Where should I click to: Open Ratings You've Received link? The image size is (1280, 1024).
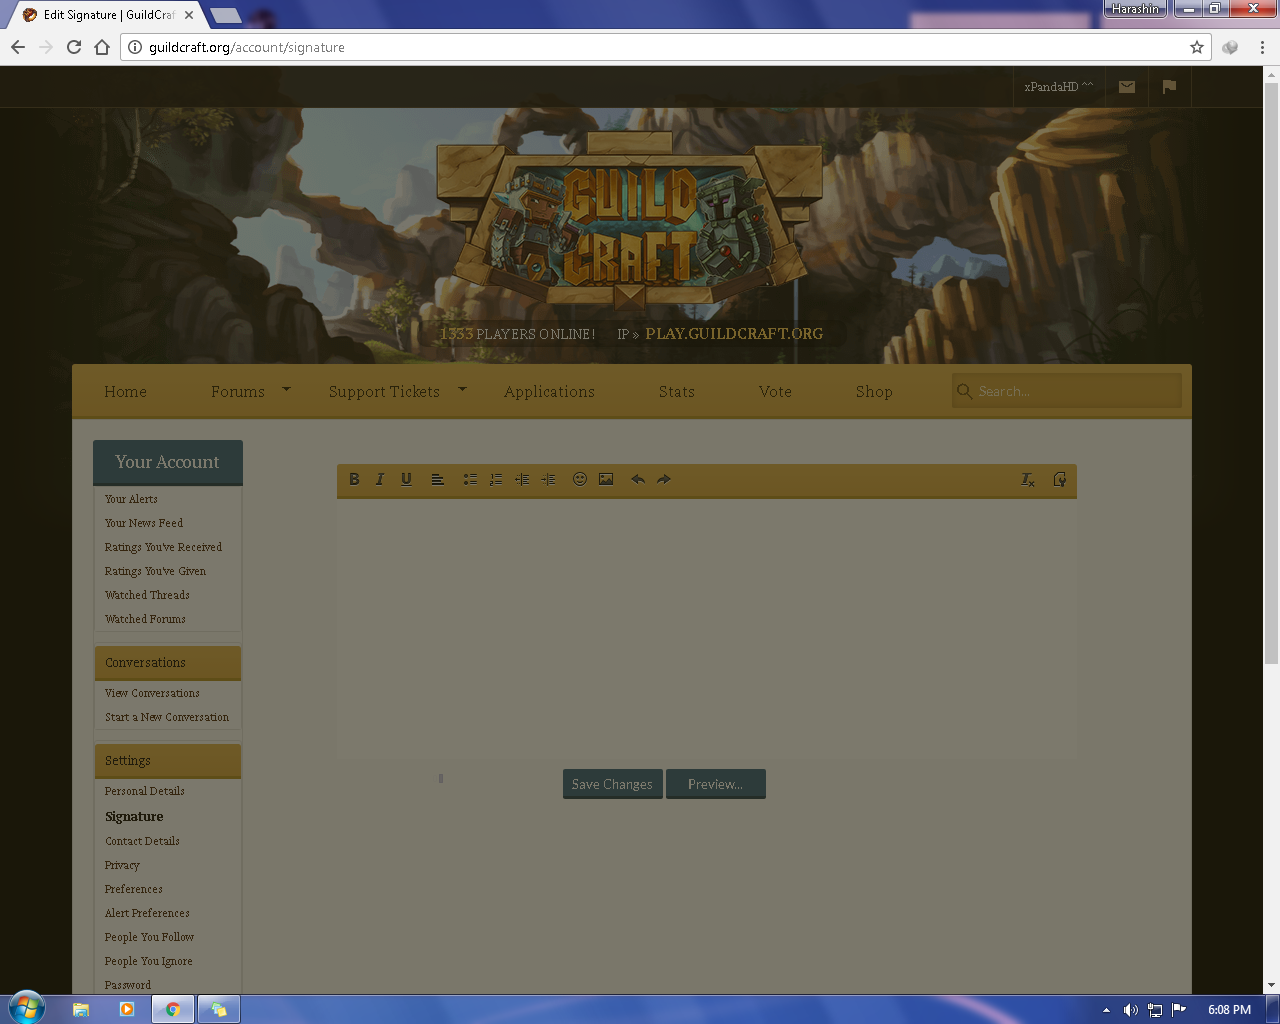click(x=163, y=547)
